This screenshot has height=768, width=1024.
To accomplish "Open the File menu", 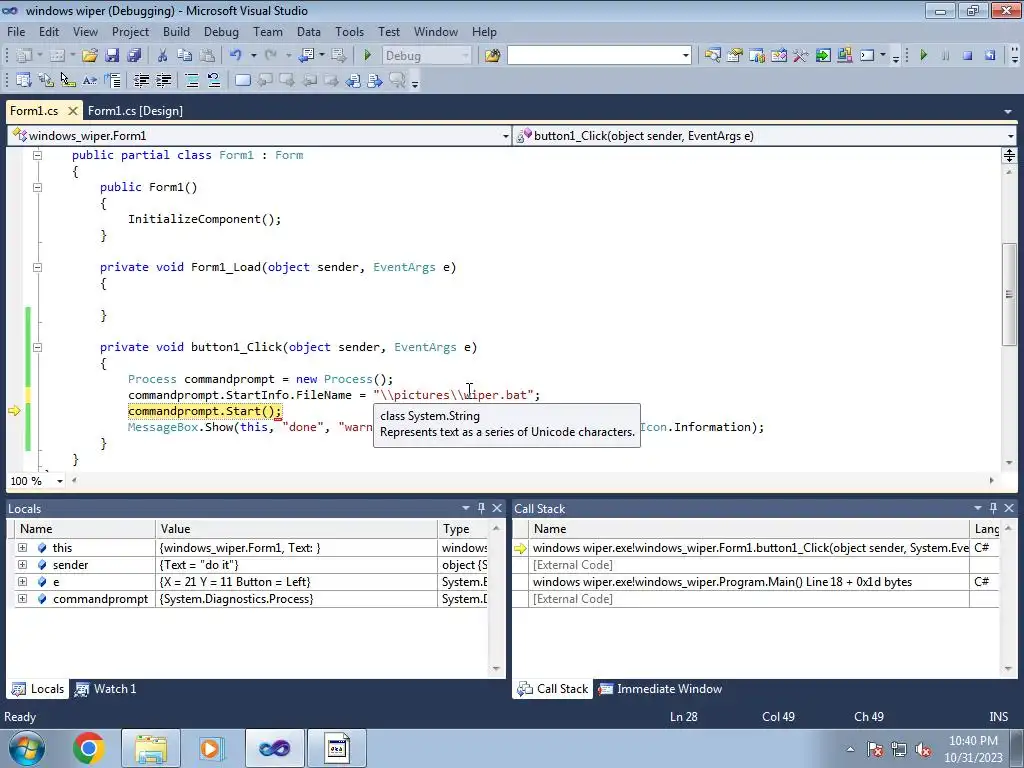I will [x=16, y=31].
